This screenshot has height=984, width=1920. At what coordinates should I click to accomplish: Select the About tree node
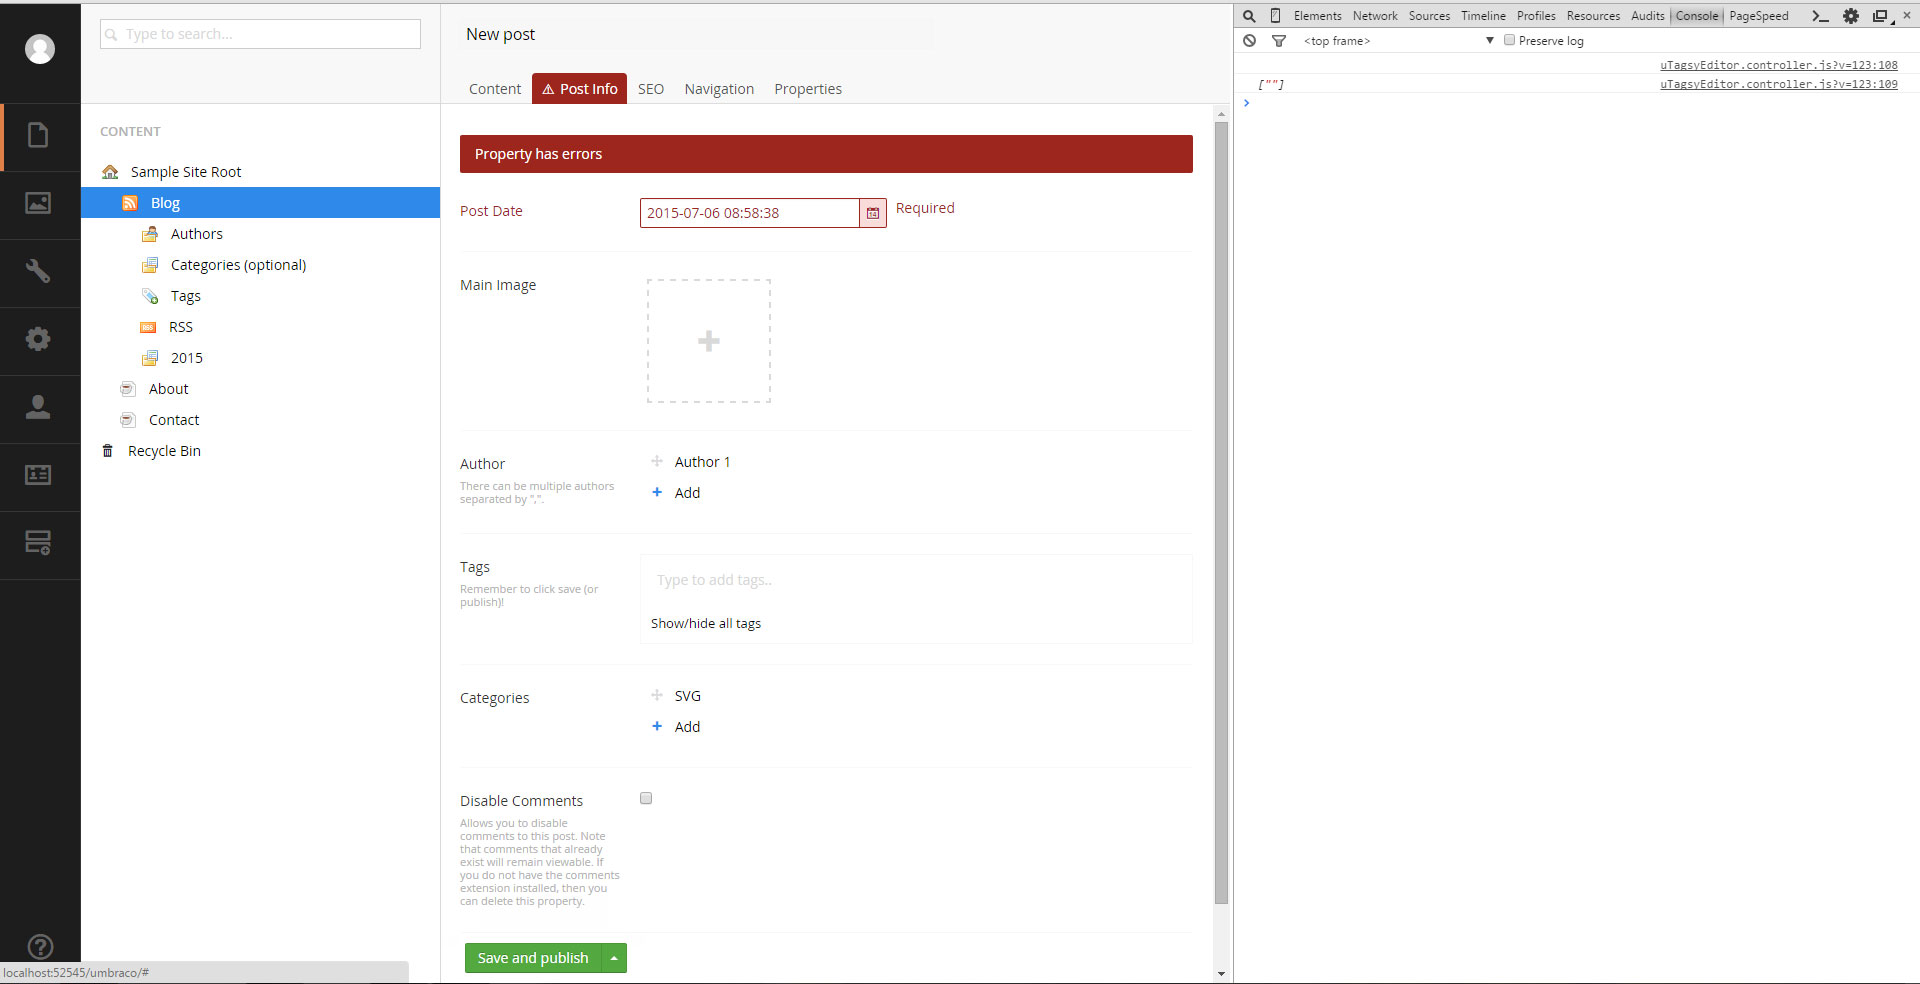pos(168,389)
